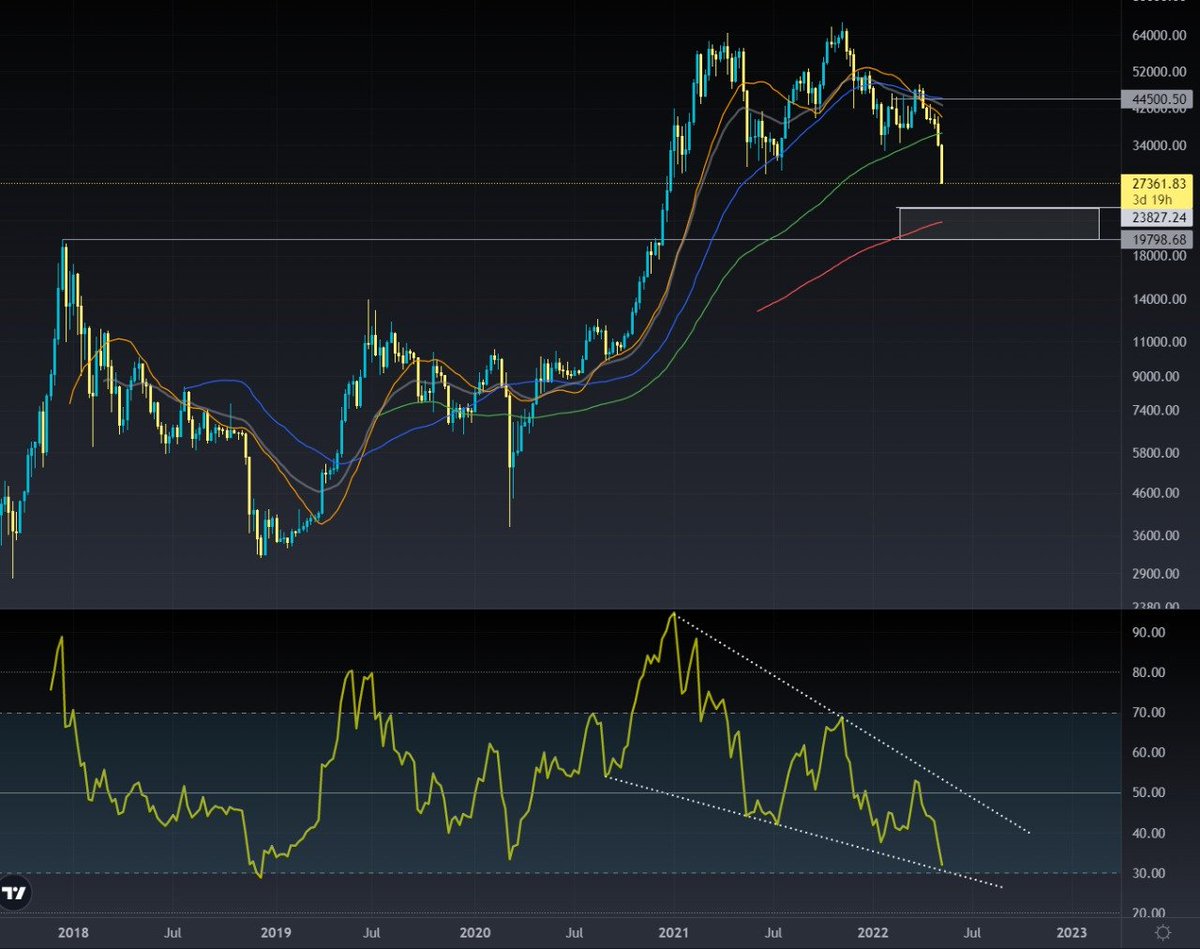
Task: Click the RSI 20.00 axis label
Action: (1147, 913)
